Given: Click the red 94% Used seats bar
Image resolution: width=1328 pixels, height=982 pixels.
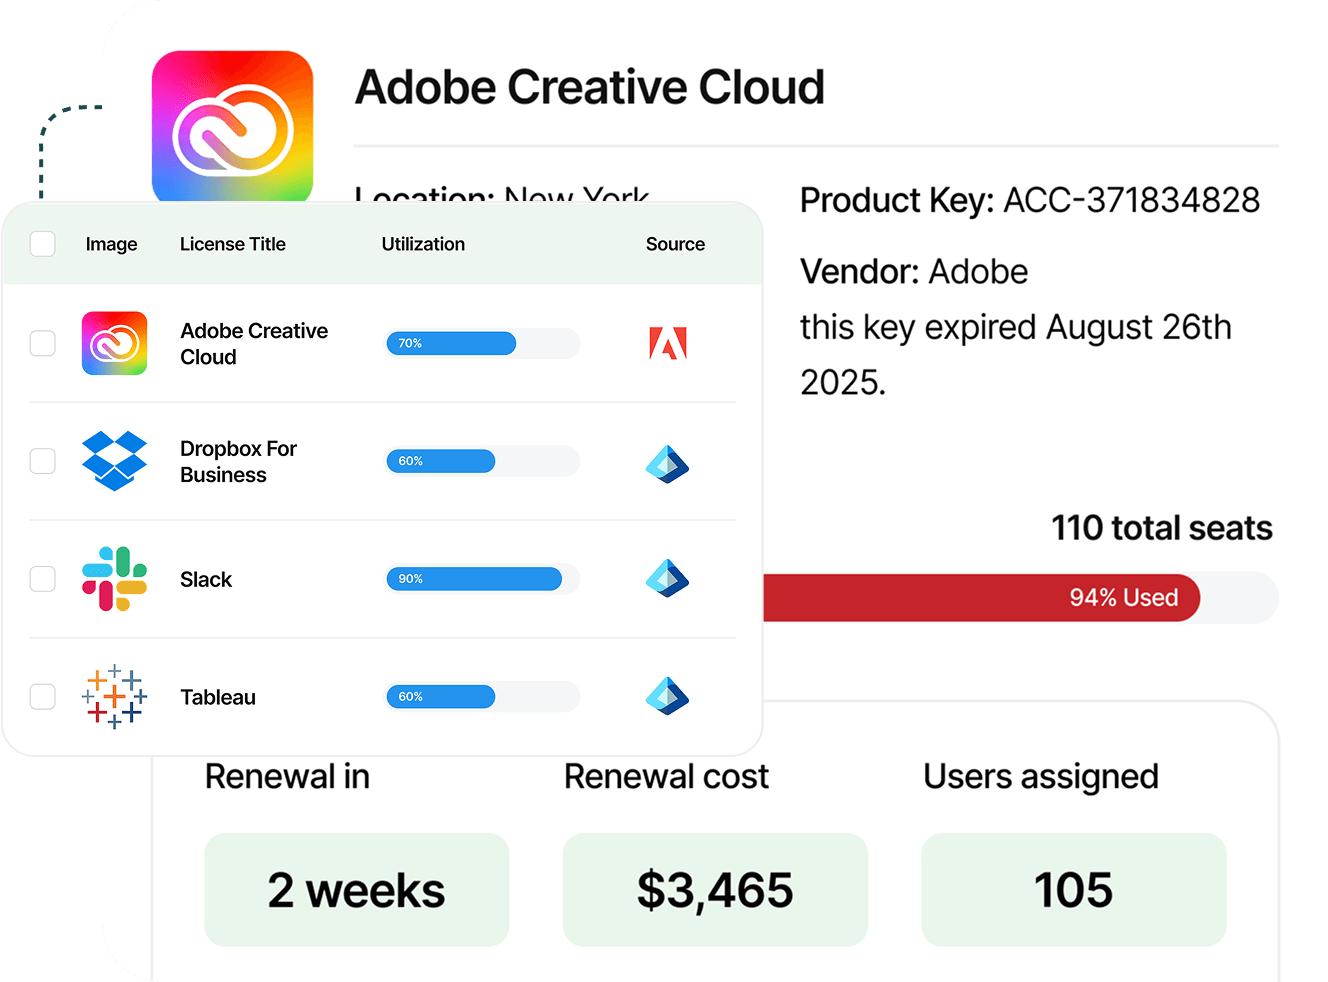Looking at the screenshot, I should pos(980,598).
